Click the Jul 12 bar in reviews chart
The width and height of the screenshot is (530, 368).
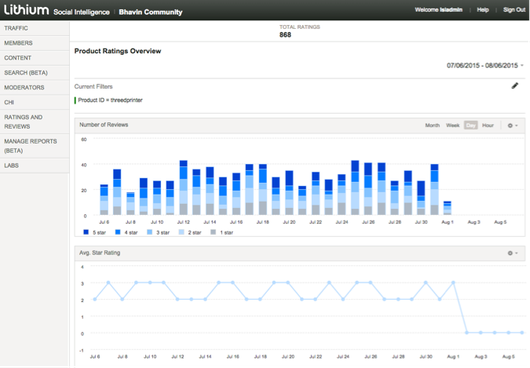[x=183, y=188]
